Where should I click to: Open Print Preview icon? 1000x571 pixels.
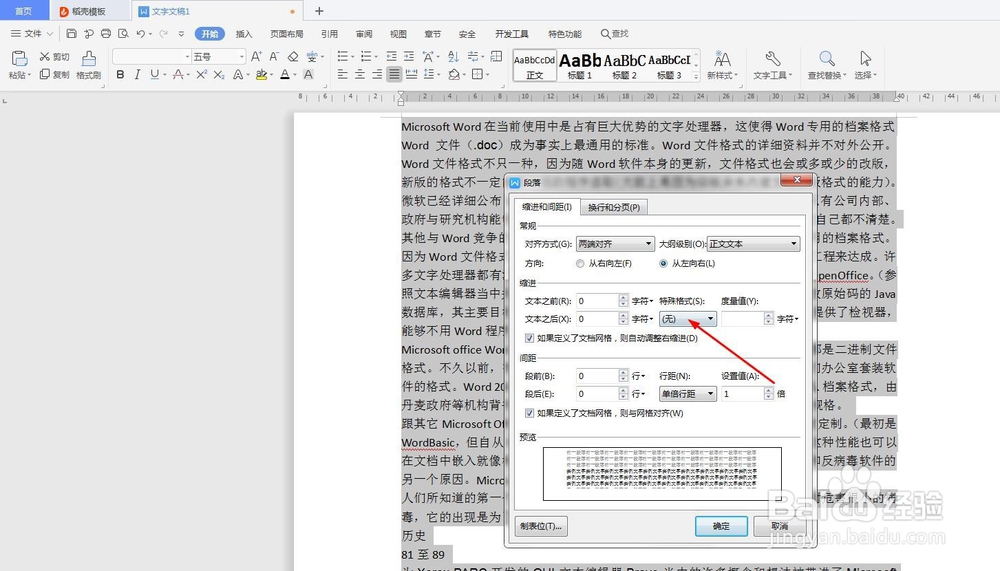click(123, 33)
